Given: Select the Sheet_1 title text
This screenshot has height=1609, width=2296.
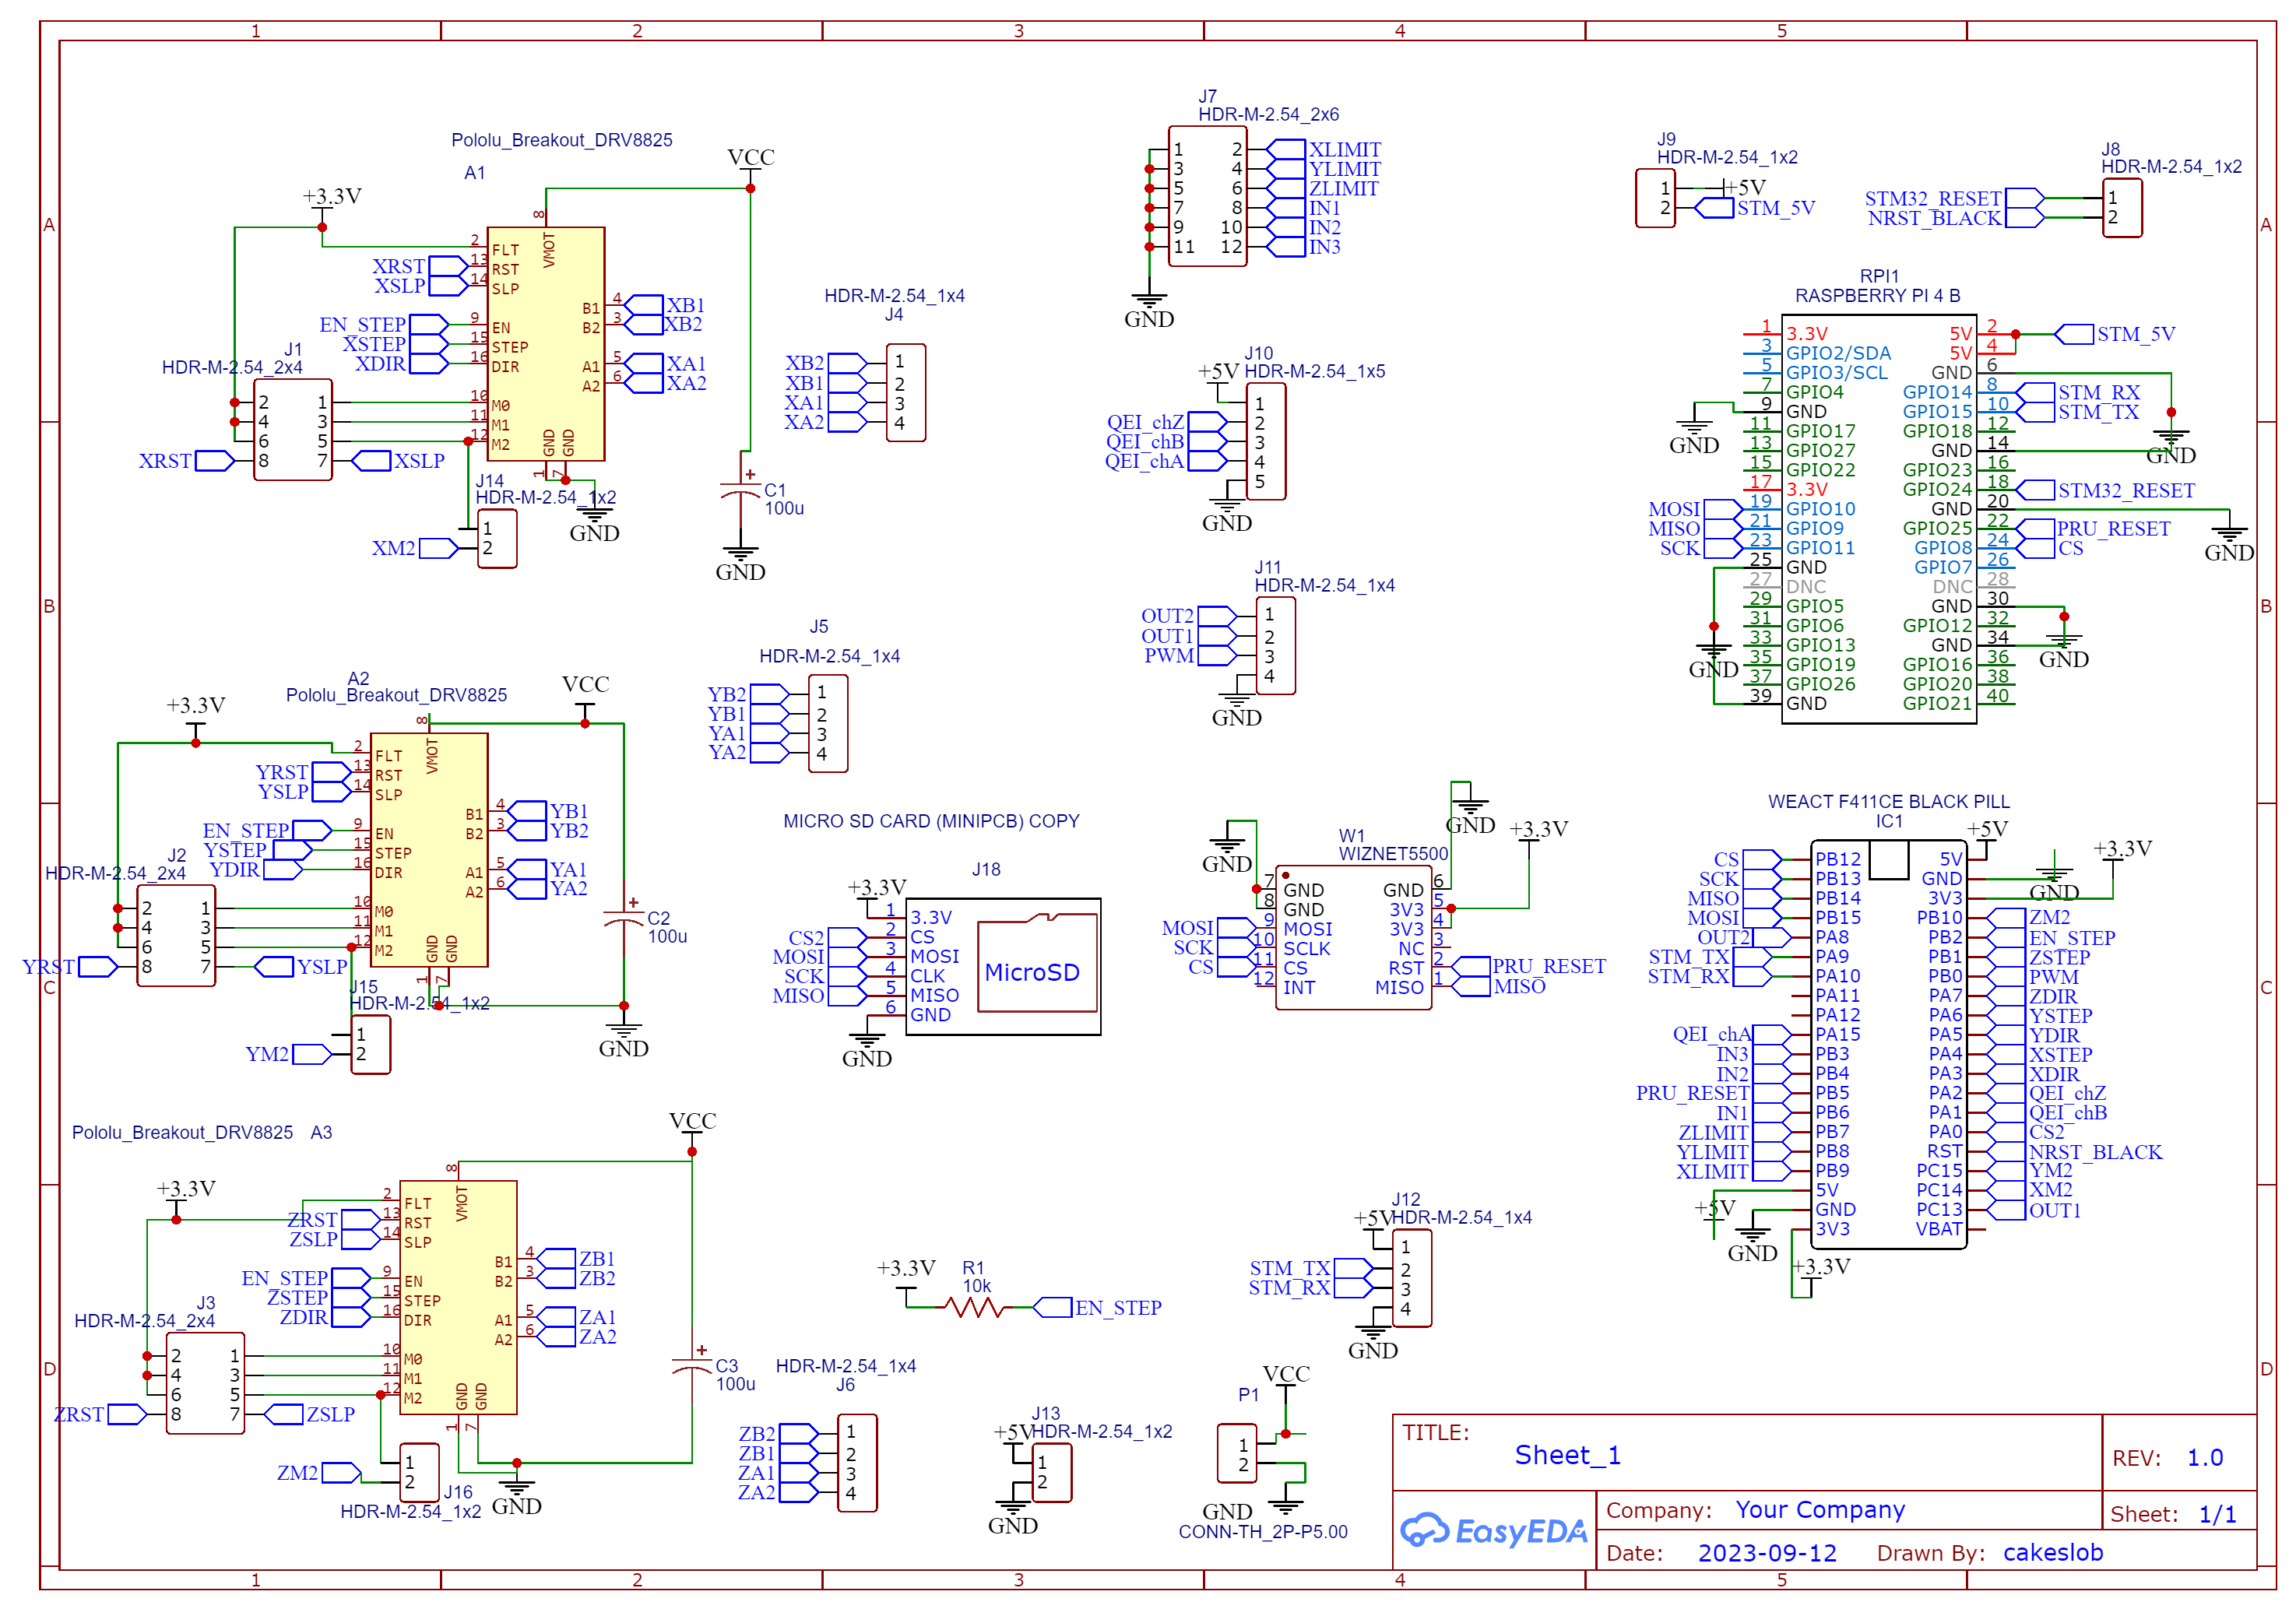Looking at the screenshot, I should pyautogui.click(x=1568, y=1455).
